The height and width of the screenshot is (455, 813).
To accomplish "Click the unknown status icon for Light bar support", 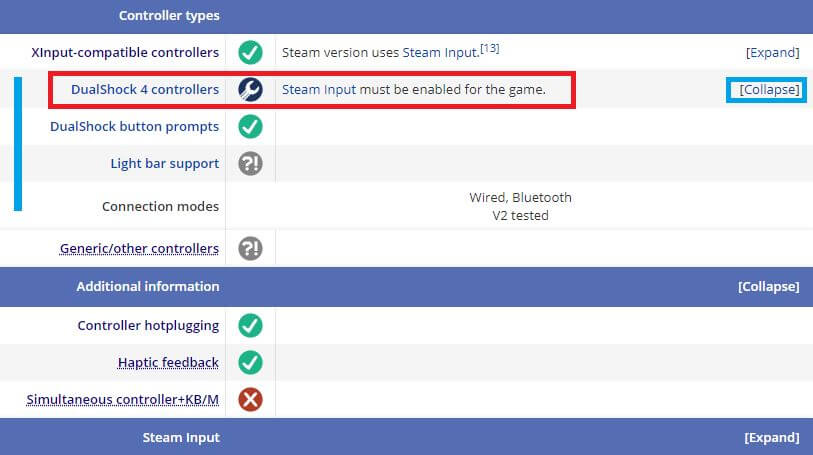I will tap(250, 164).
